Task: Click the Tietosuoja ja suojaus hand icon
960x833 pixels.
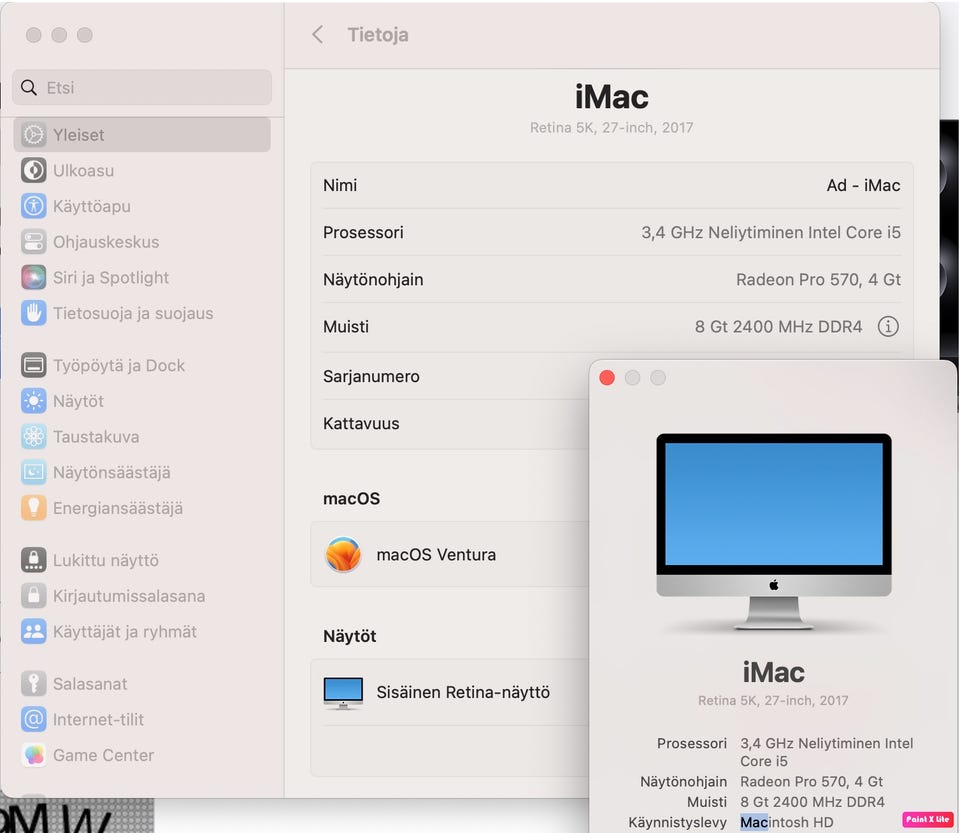Action: point(34,313)
